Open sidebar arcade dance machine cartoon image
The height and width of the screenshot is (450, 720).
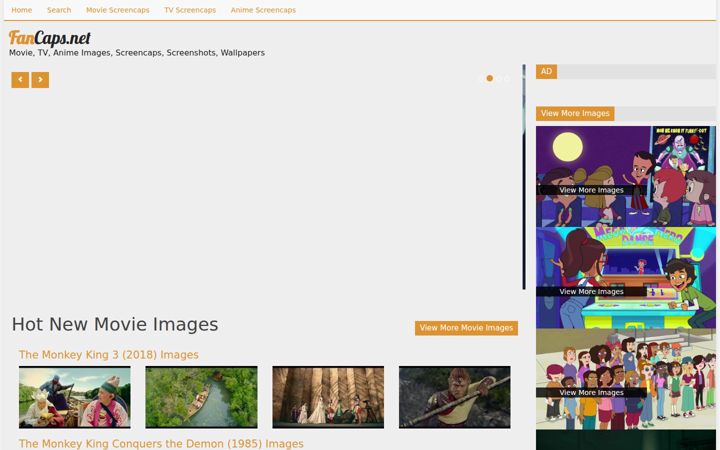(x=625, y=278)
